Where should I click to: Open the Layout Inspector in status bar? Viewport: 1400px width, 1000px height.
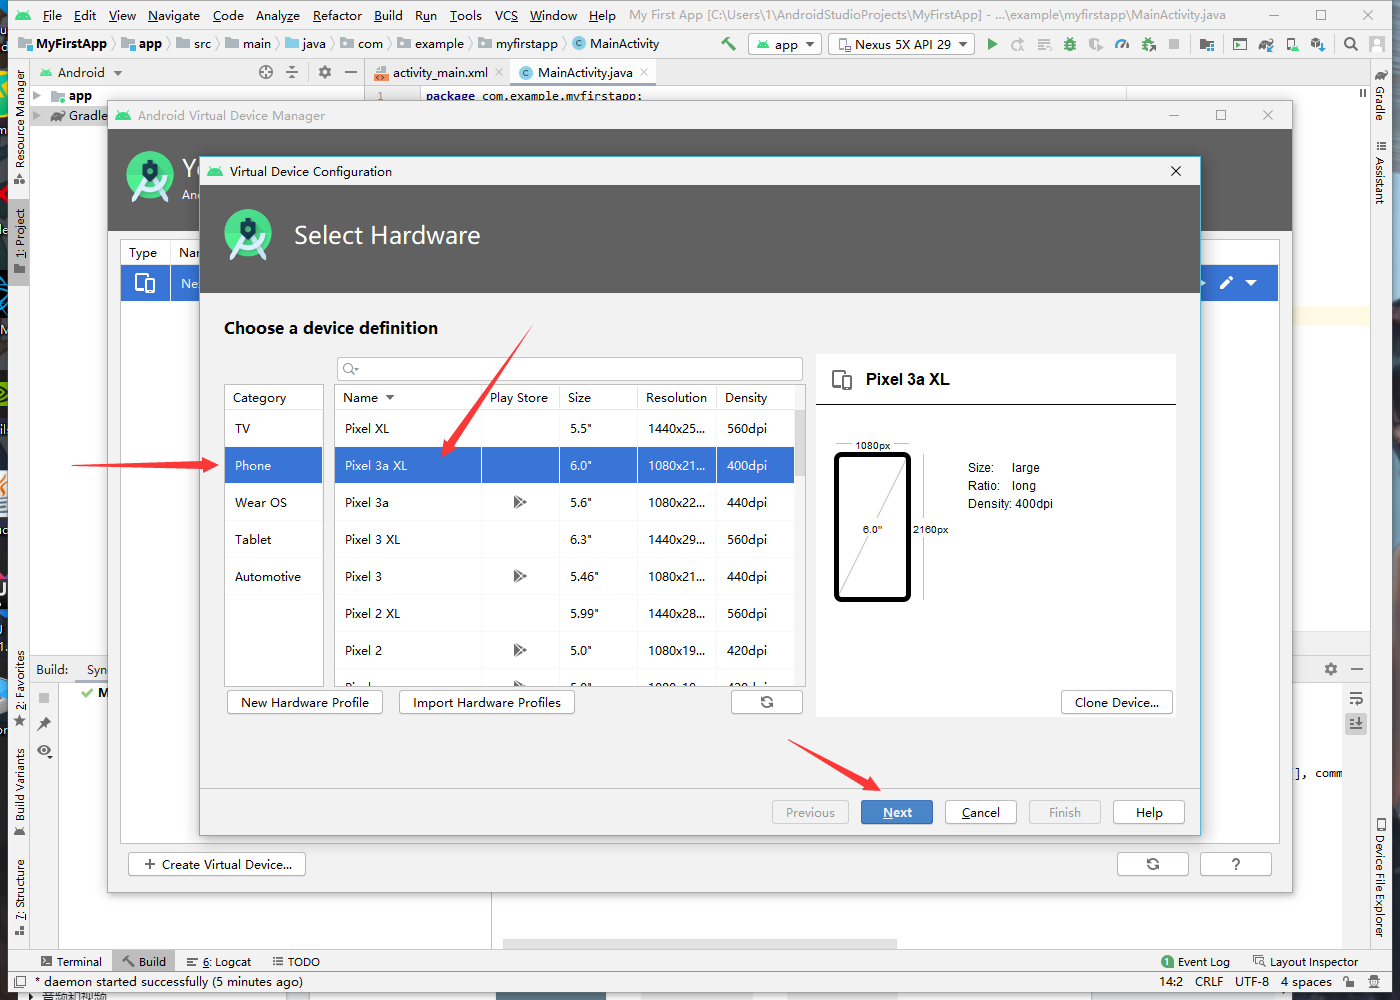click(x=1305, y=961)
